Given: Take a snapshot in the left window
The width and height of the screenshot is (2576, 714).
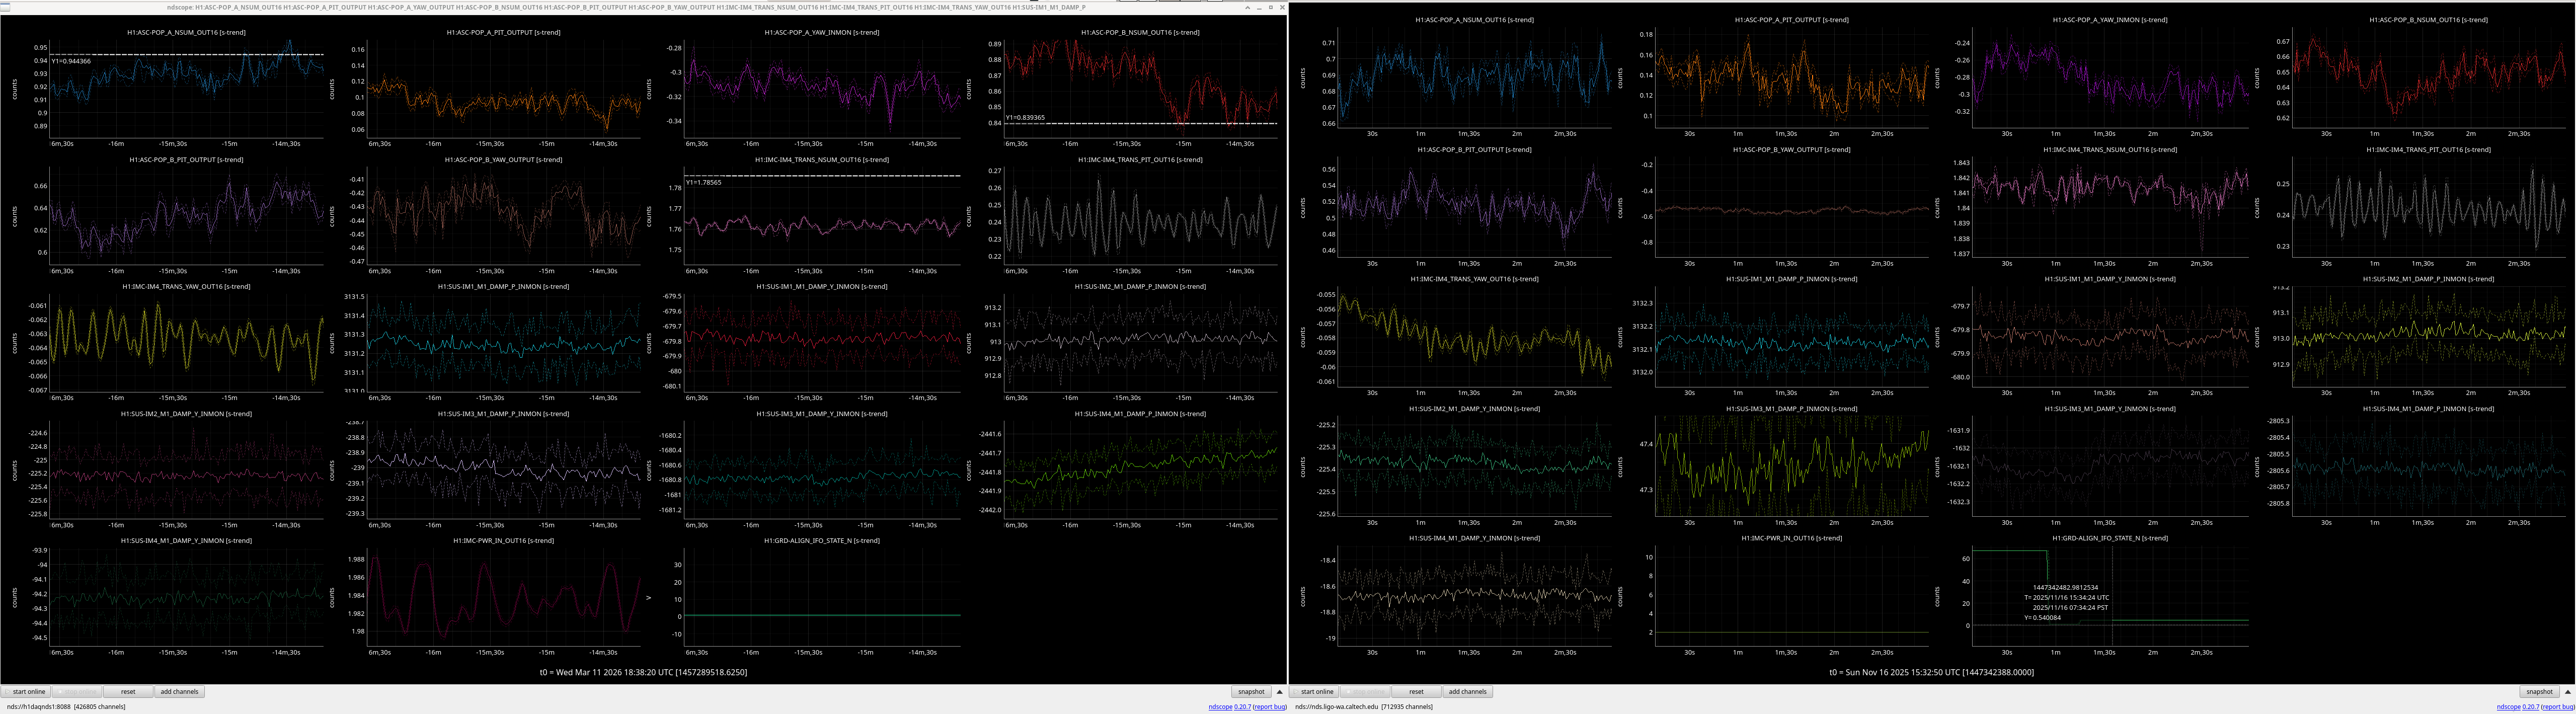Looking at the screenshot, I should 1251,691.
